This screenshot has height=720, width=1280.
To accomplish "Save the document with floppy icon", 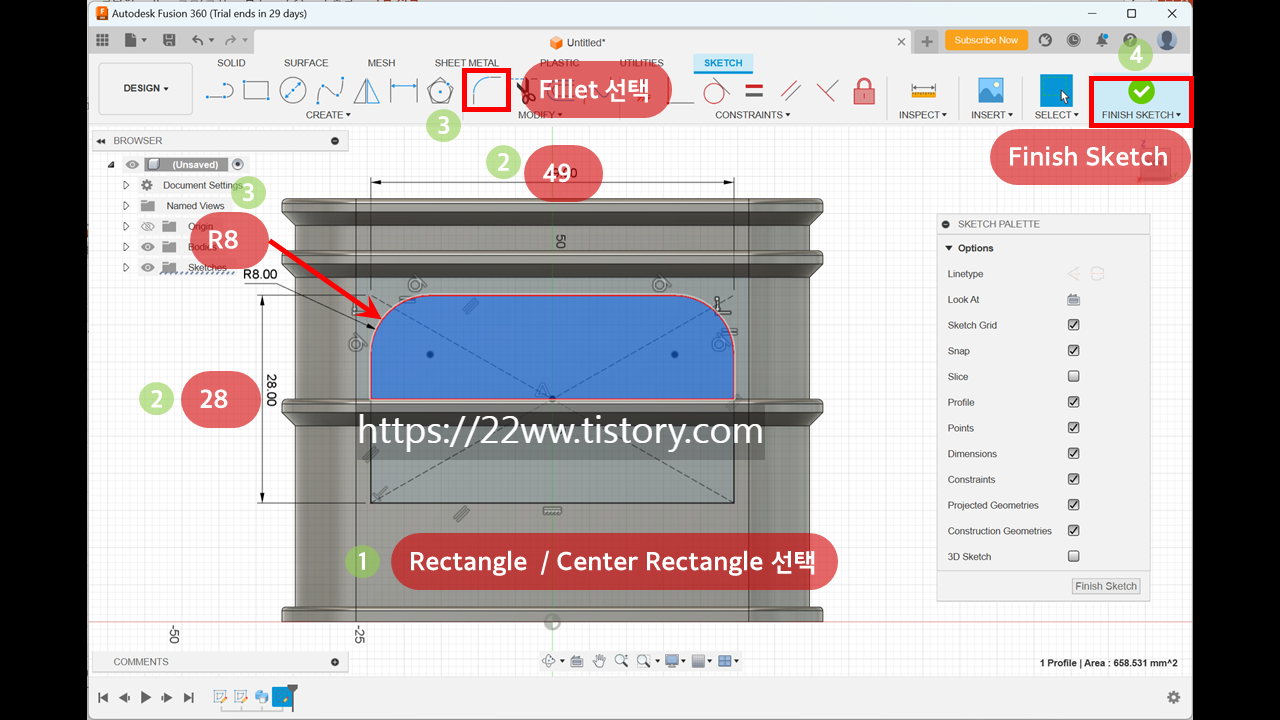I will (169, 40).
